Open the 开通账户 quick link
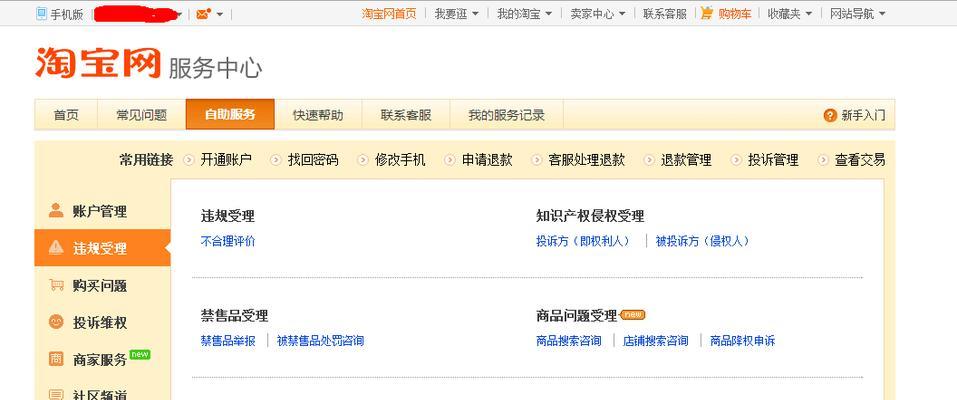 click(x=226, y=160)
